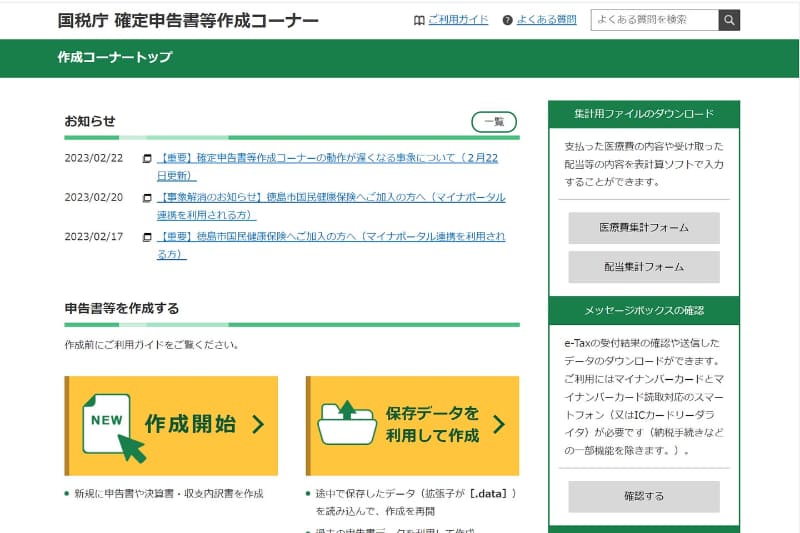
Task: Click the 作成コーナートップ header title
Action: [115, 57]
